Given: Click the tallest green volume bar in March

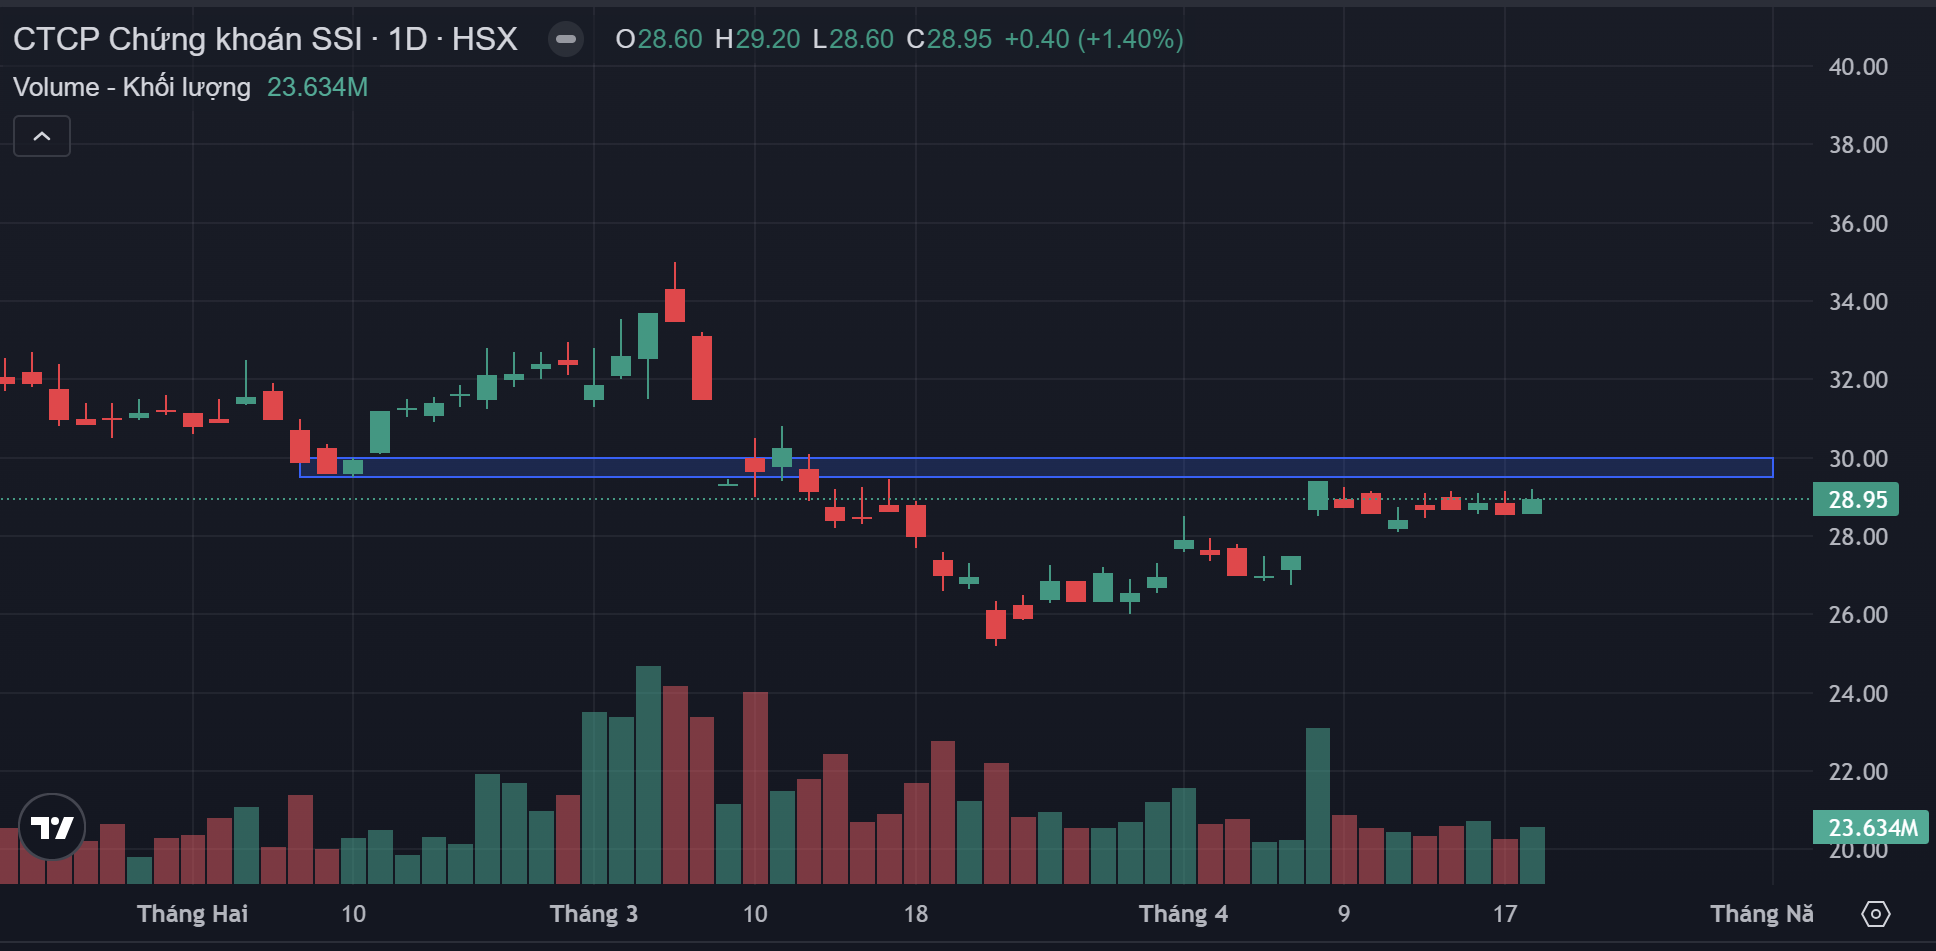Looking at the screenshot, I should [648, 775].
